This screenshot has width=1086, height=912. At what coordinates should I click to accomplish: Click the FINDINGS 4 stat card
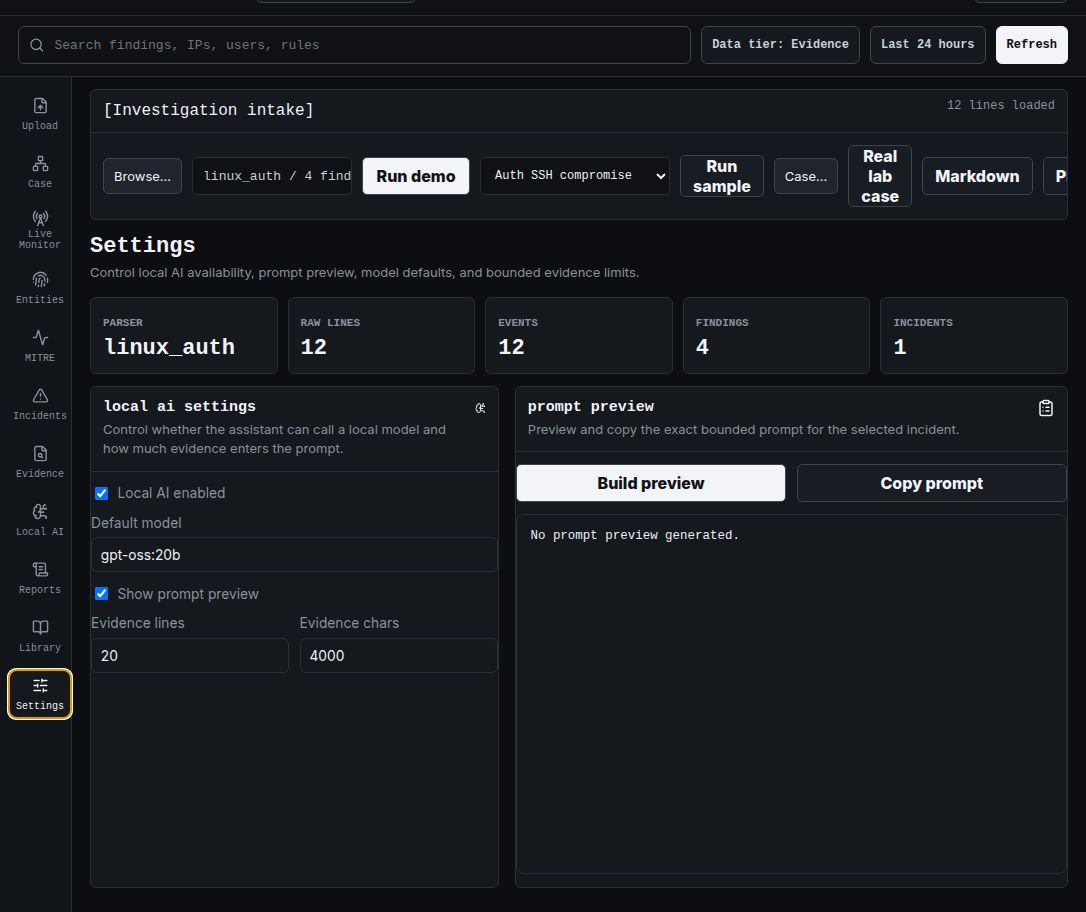click(x=776, y=336)
